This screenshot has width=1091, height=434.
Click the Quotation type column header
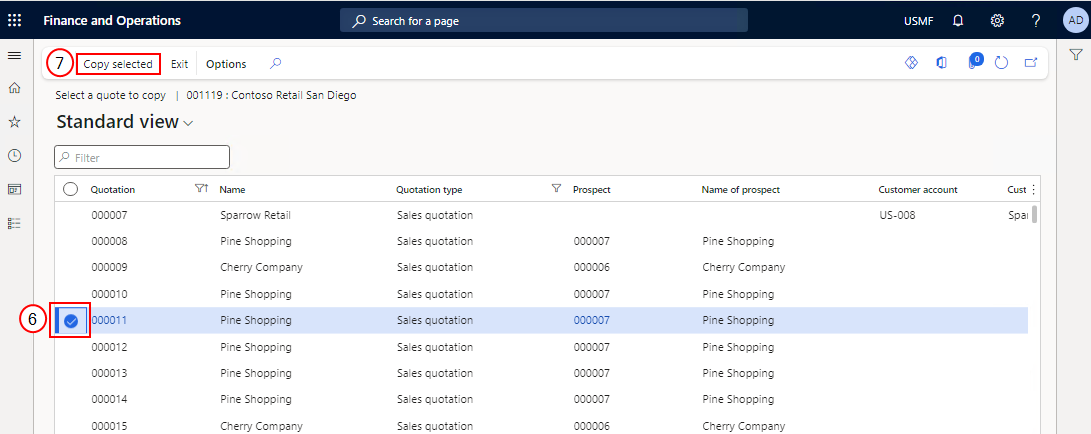click(x=429, y=190)
